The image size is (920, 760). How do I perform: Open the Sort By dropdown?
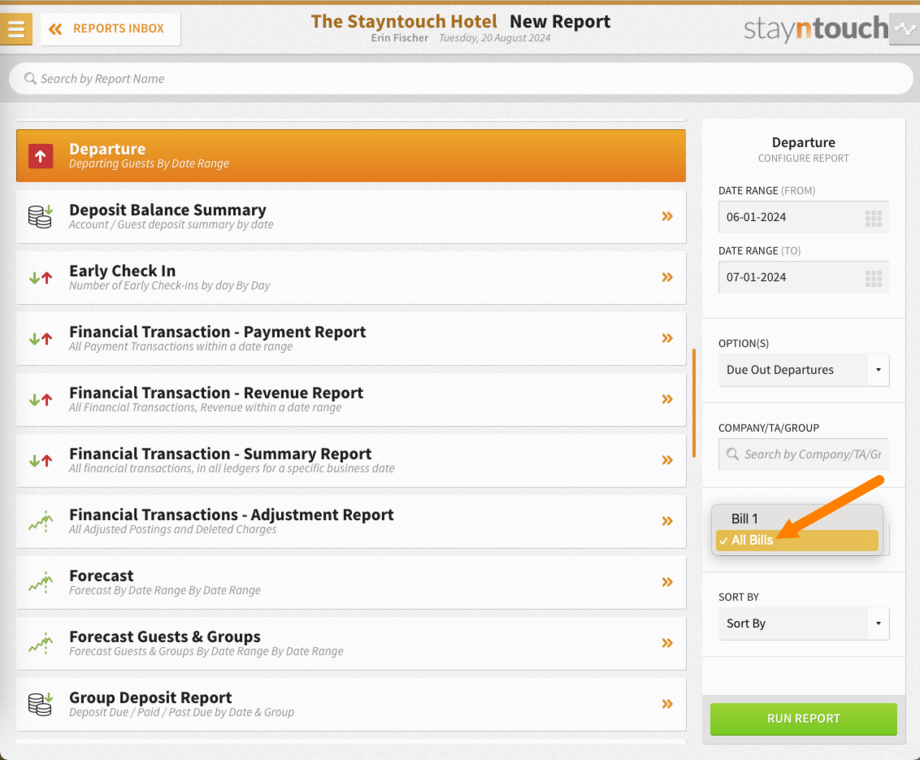click(803, 623)
